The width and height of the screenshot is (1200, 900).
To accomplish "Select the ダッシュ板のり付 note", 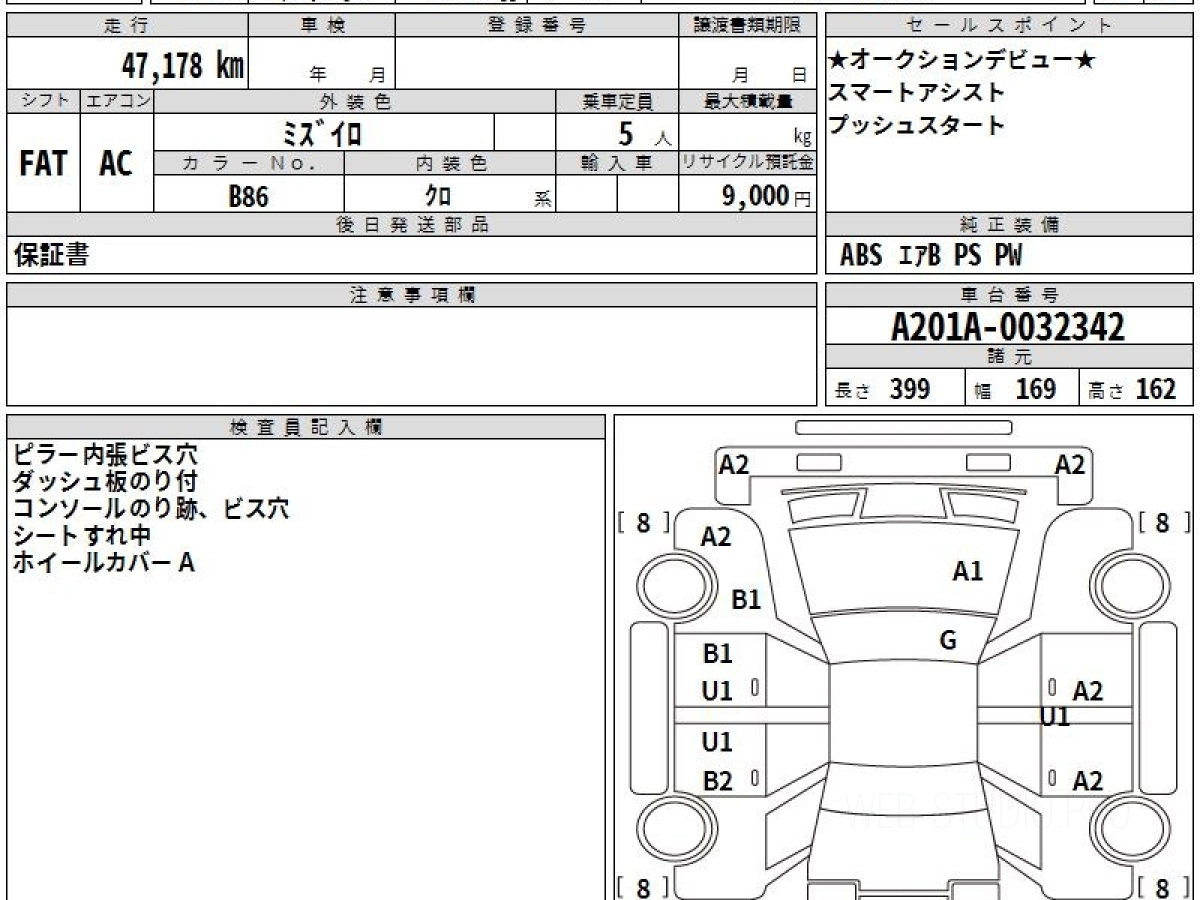I will [x=105, y=482].
